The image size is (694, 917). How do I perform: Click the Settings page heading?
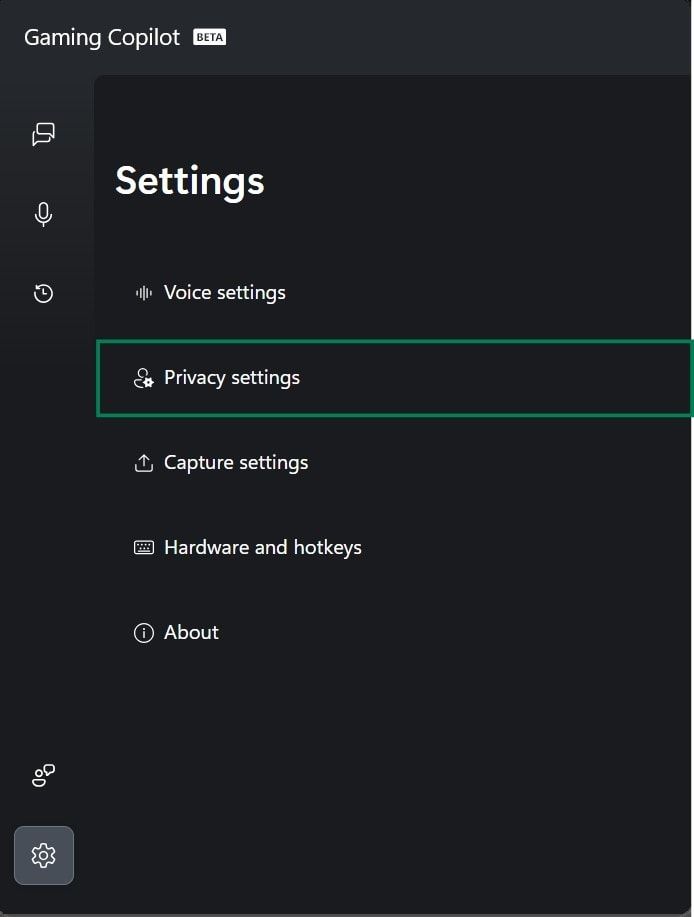(x=189, y=180)
